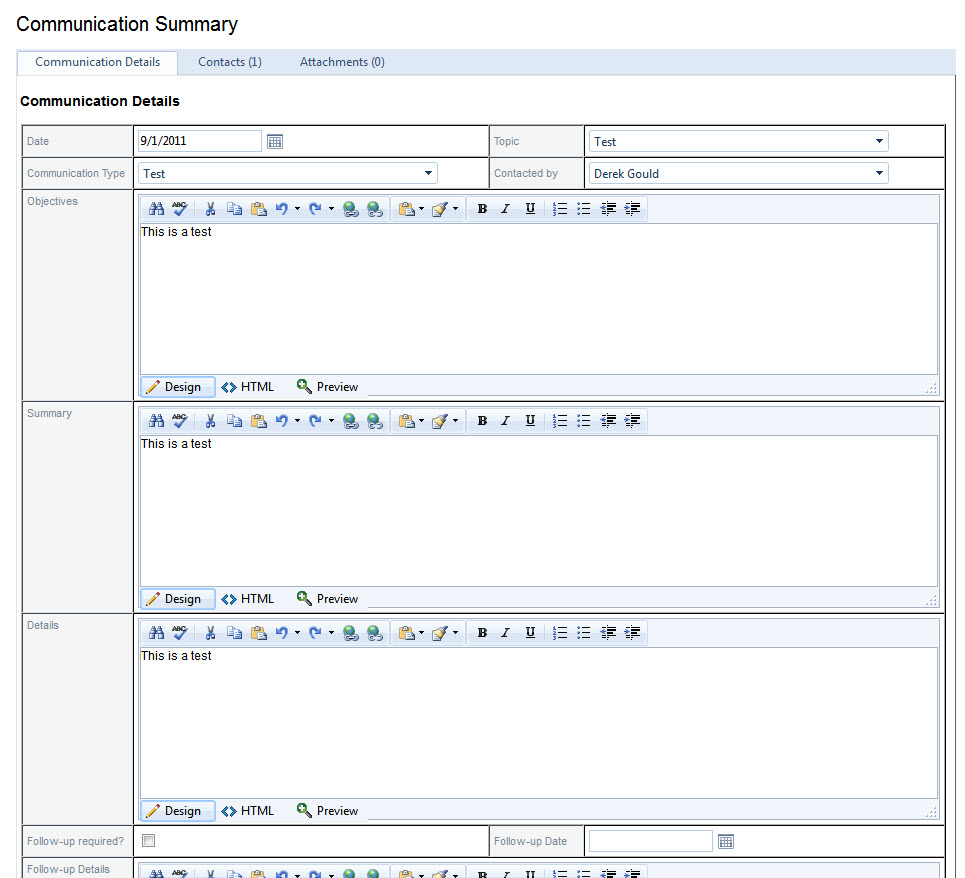The height and width of the screenshot is (878, 965).
Task: Open hyperlink manager in Details editor
Action: pos(351,633)
